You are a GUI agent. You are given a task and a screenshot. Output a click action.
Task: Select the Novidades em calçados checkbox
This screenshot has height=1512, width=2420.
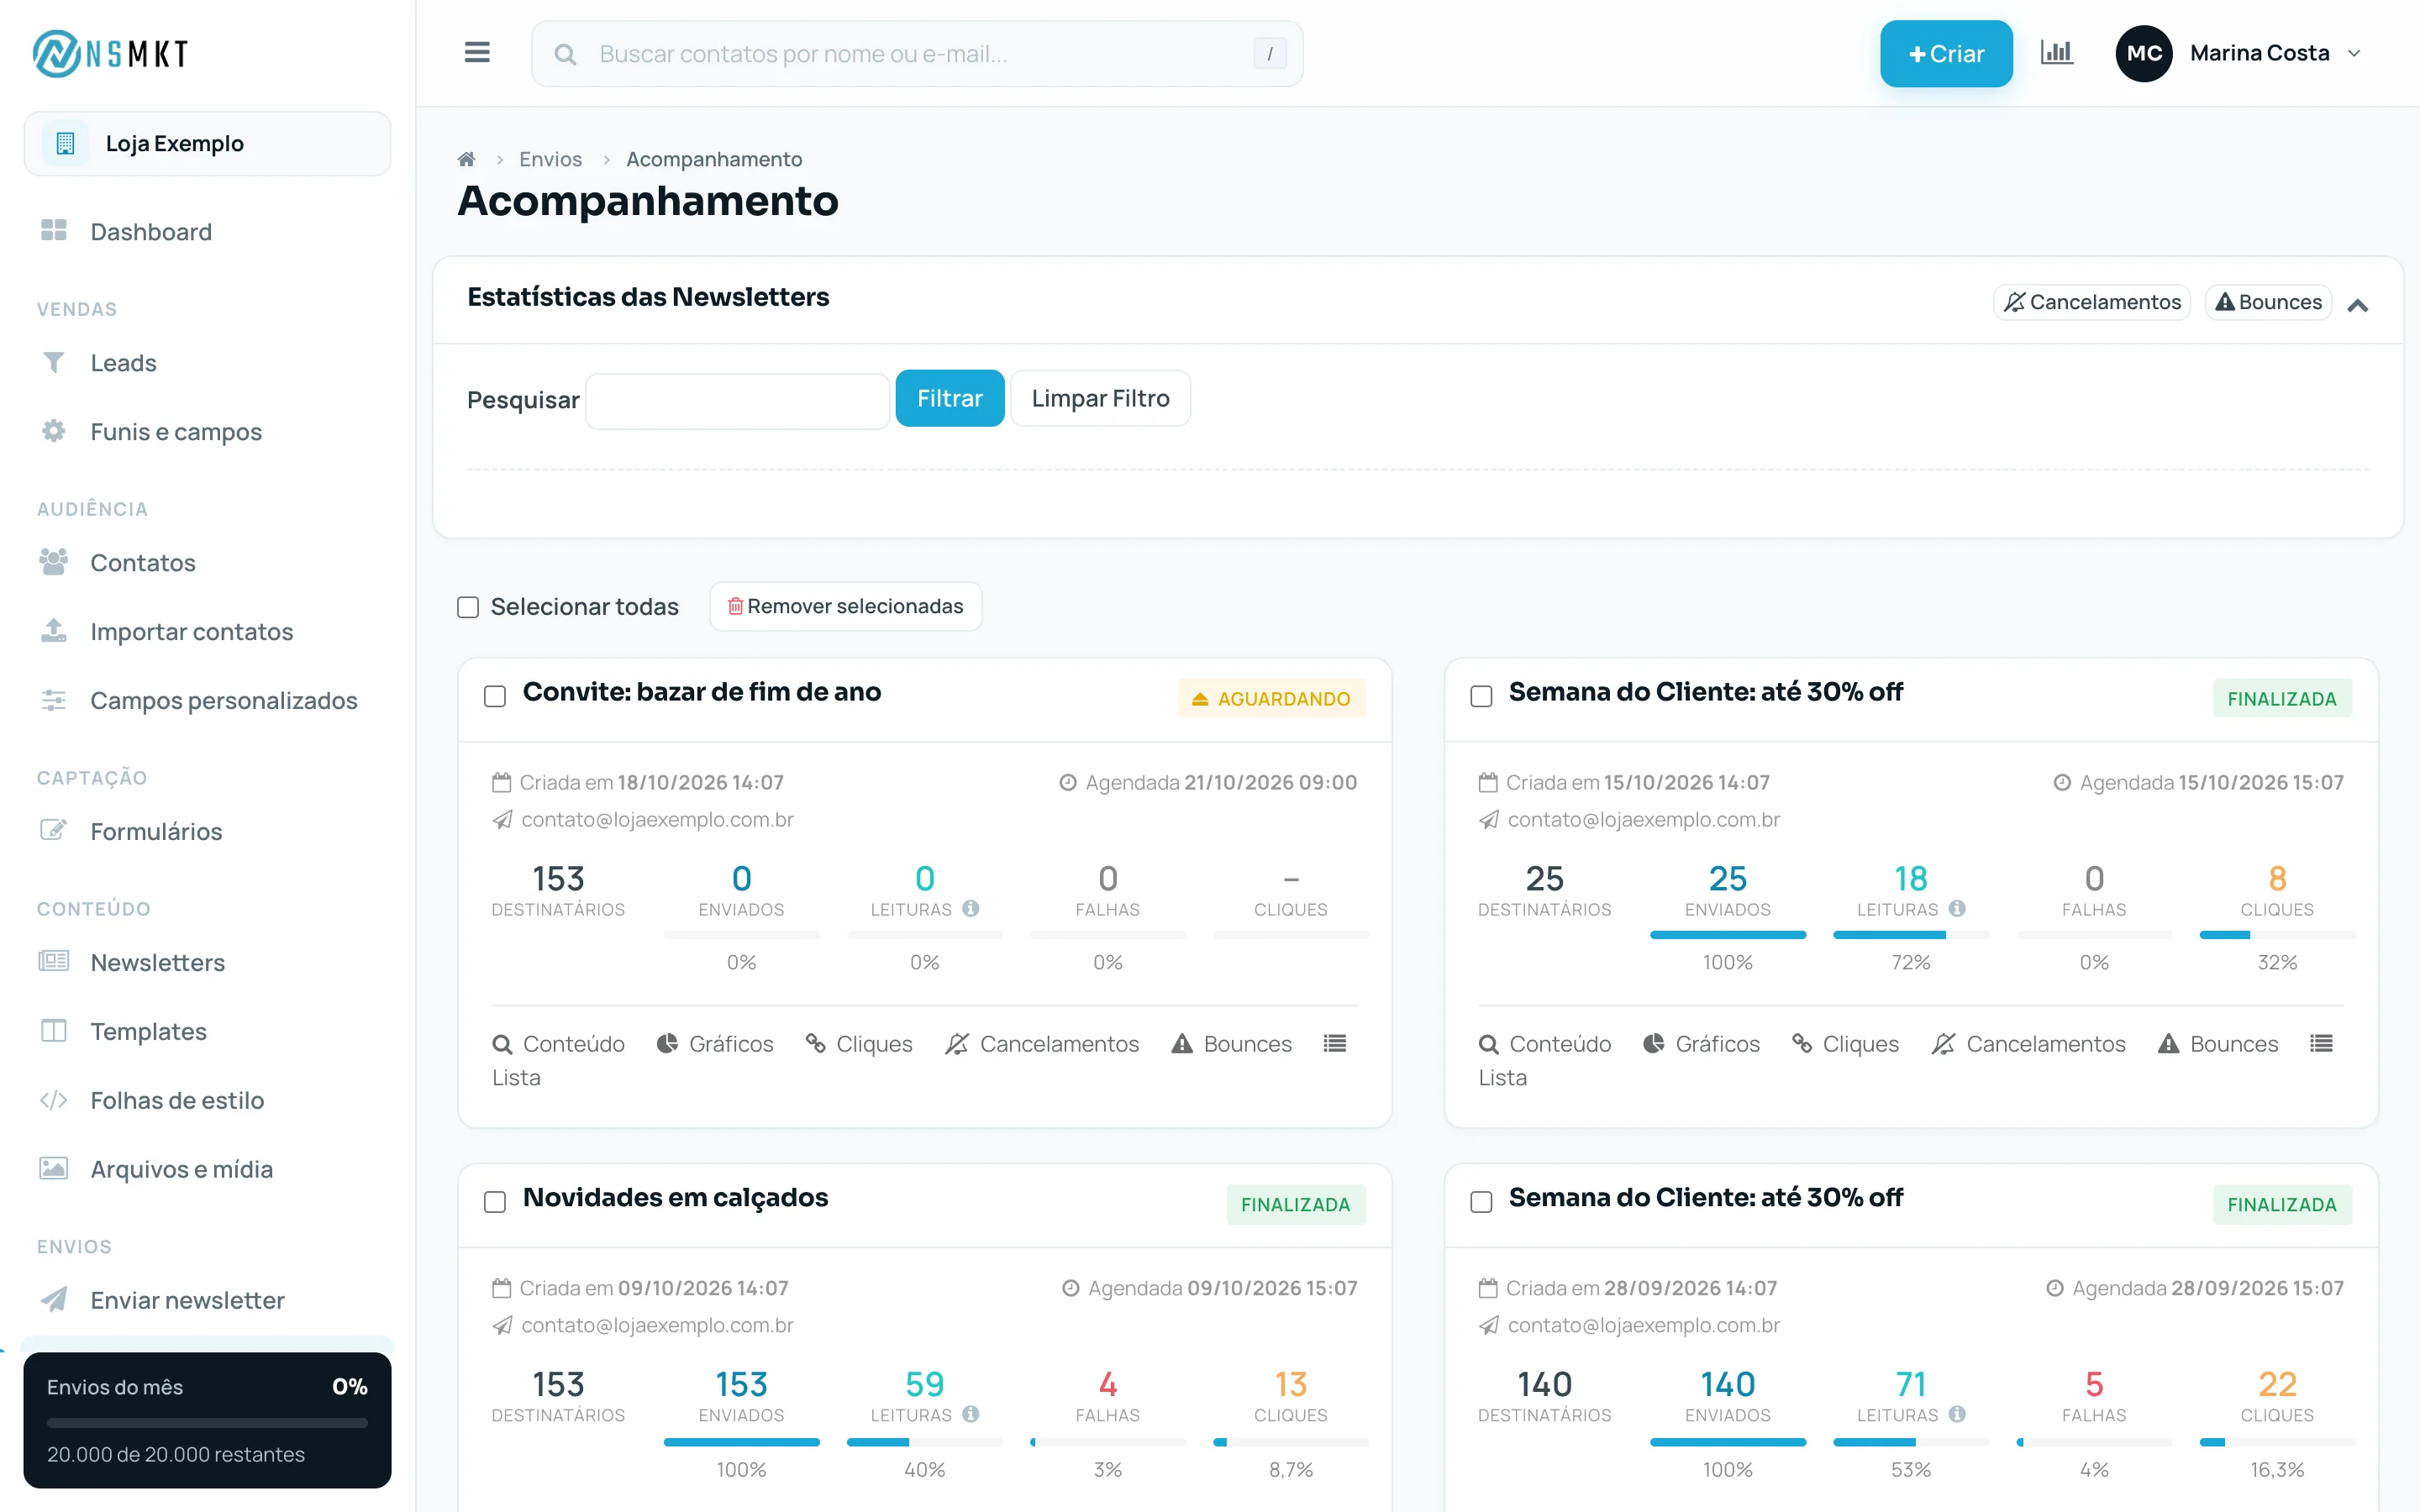tap(495, 1202)
